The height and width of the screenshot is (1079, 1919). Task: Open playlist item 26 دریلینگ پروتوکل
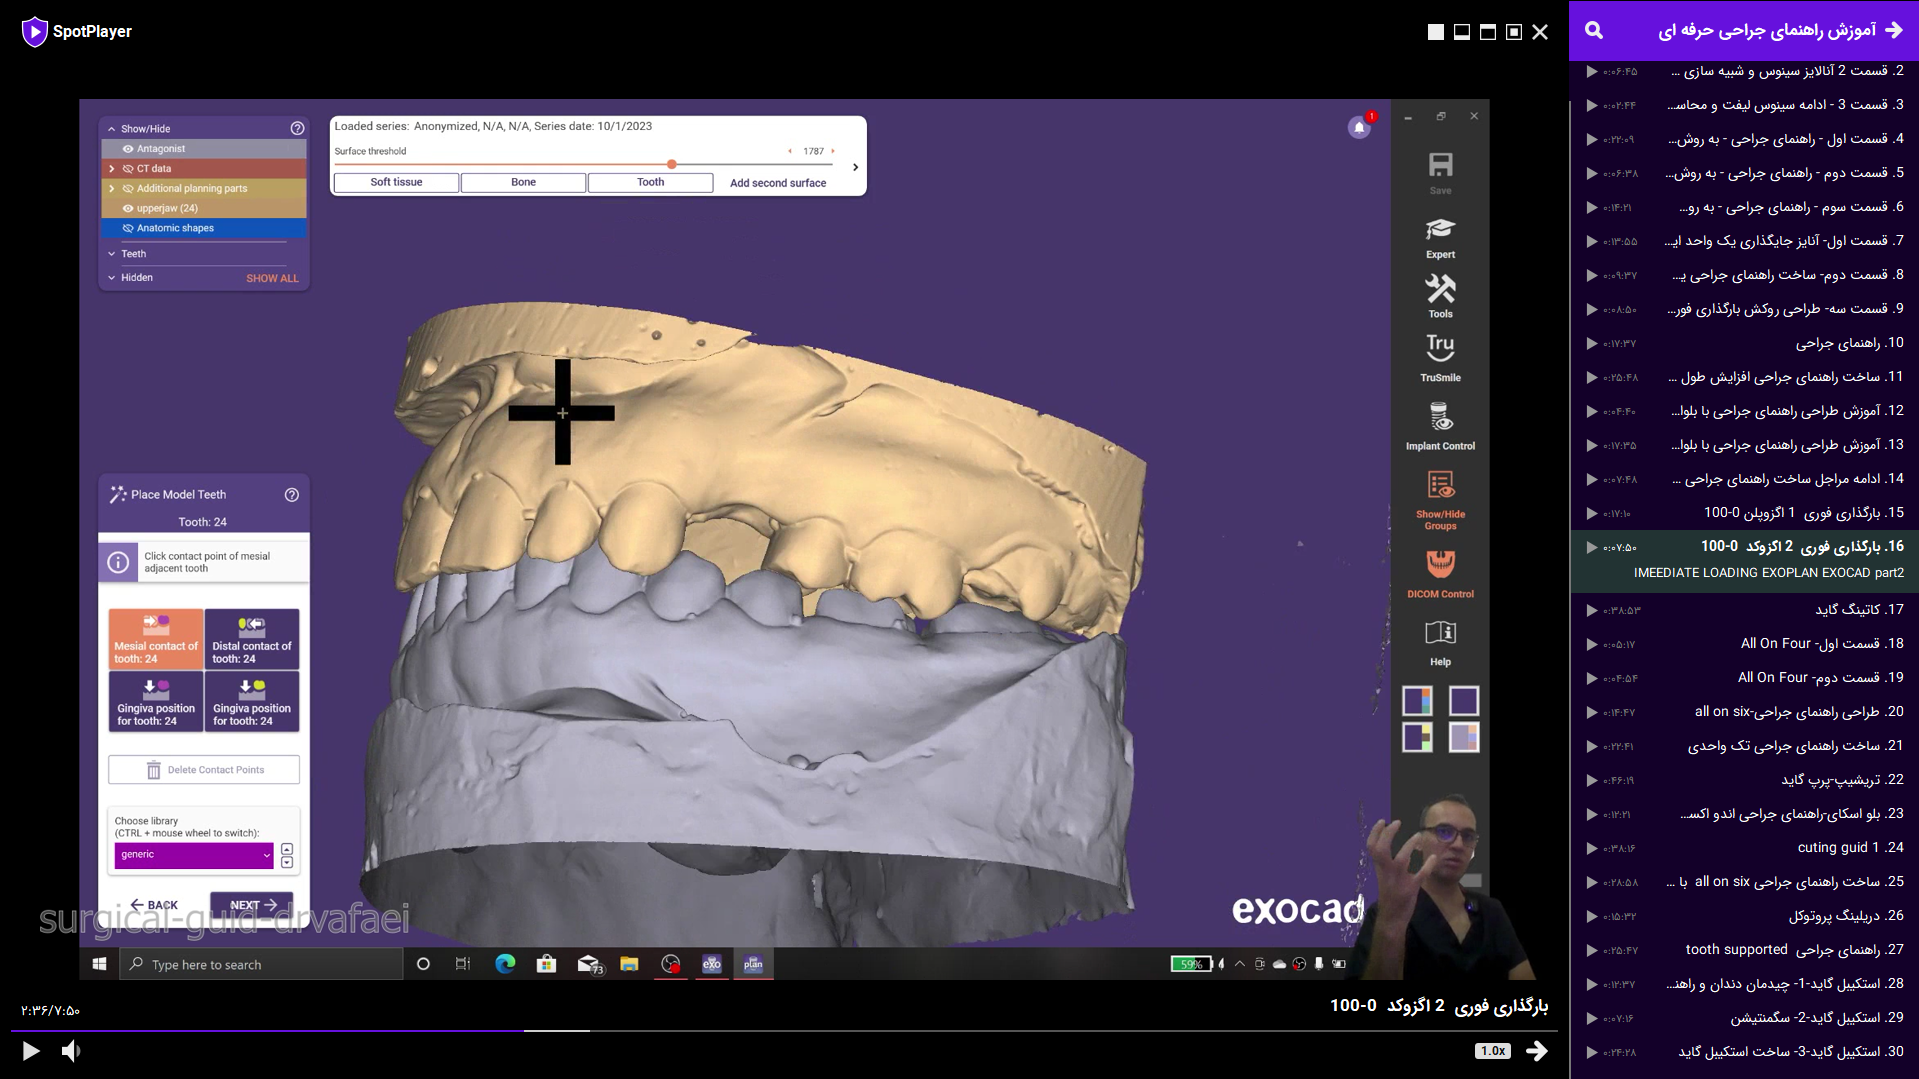pyautogui.click(x=1744, y=915)
